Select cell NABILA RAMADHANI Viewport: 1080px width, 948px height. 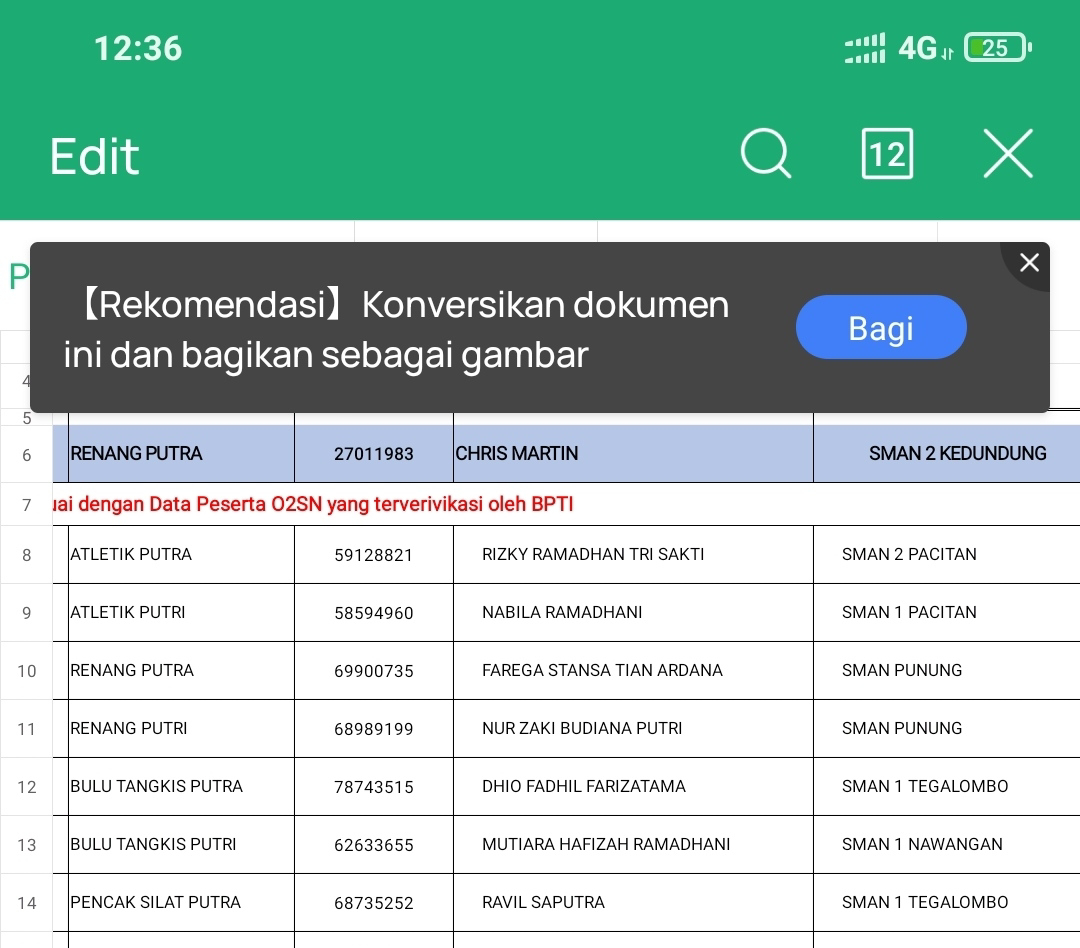pyautogui.click(x=633, y=612)
